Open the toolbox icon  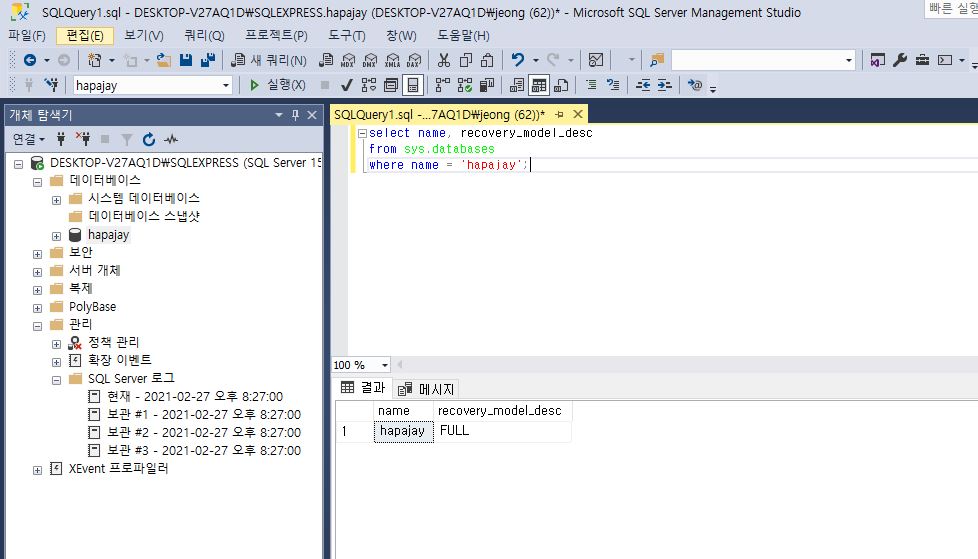922,60
